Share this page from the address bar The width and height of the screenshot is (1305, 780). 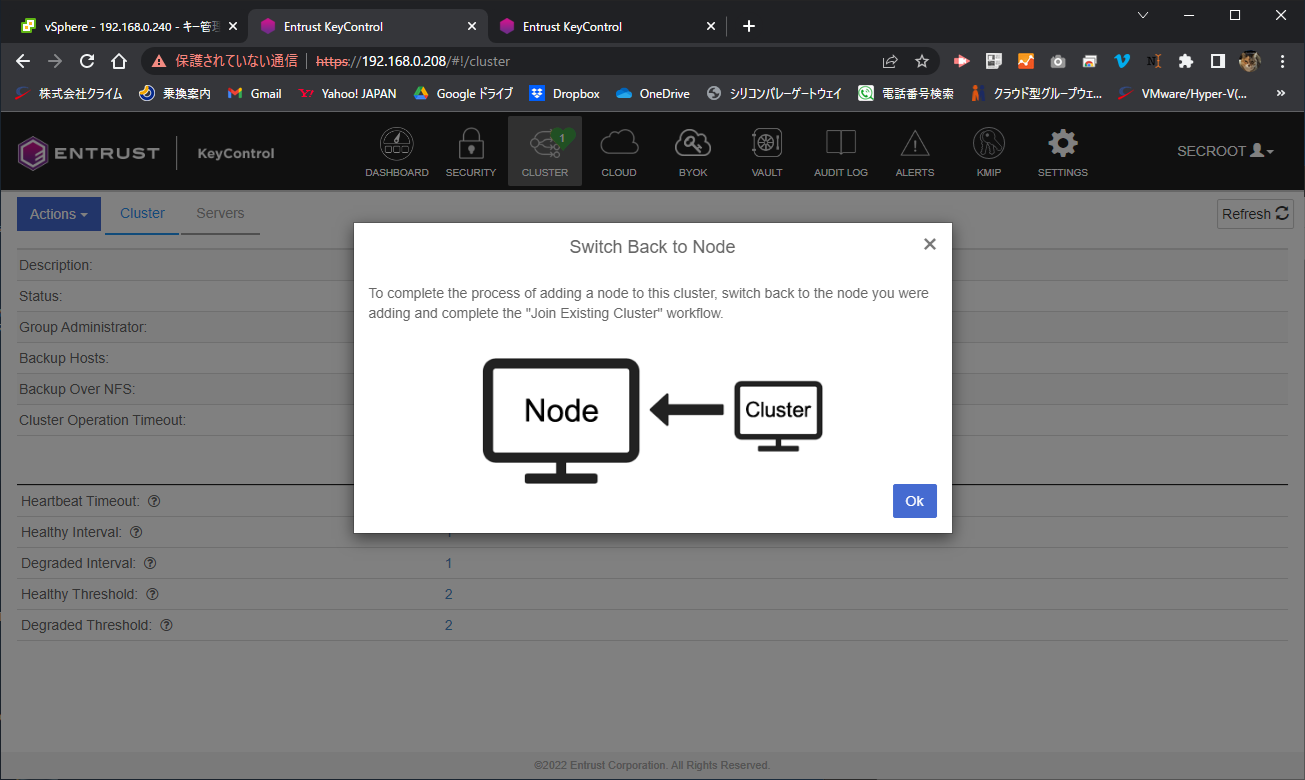click(890, 61)
